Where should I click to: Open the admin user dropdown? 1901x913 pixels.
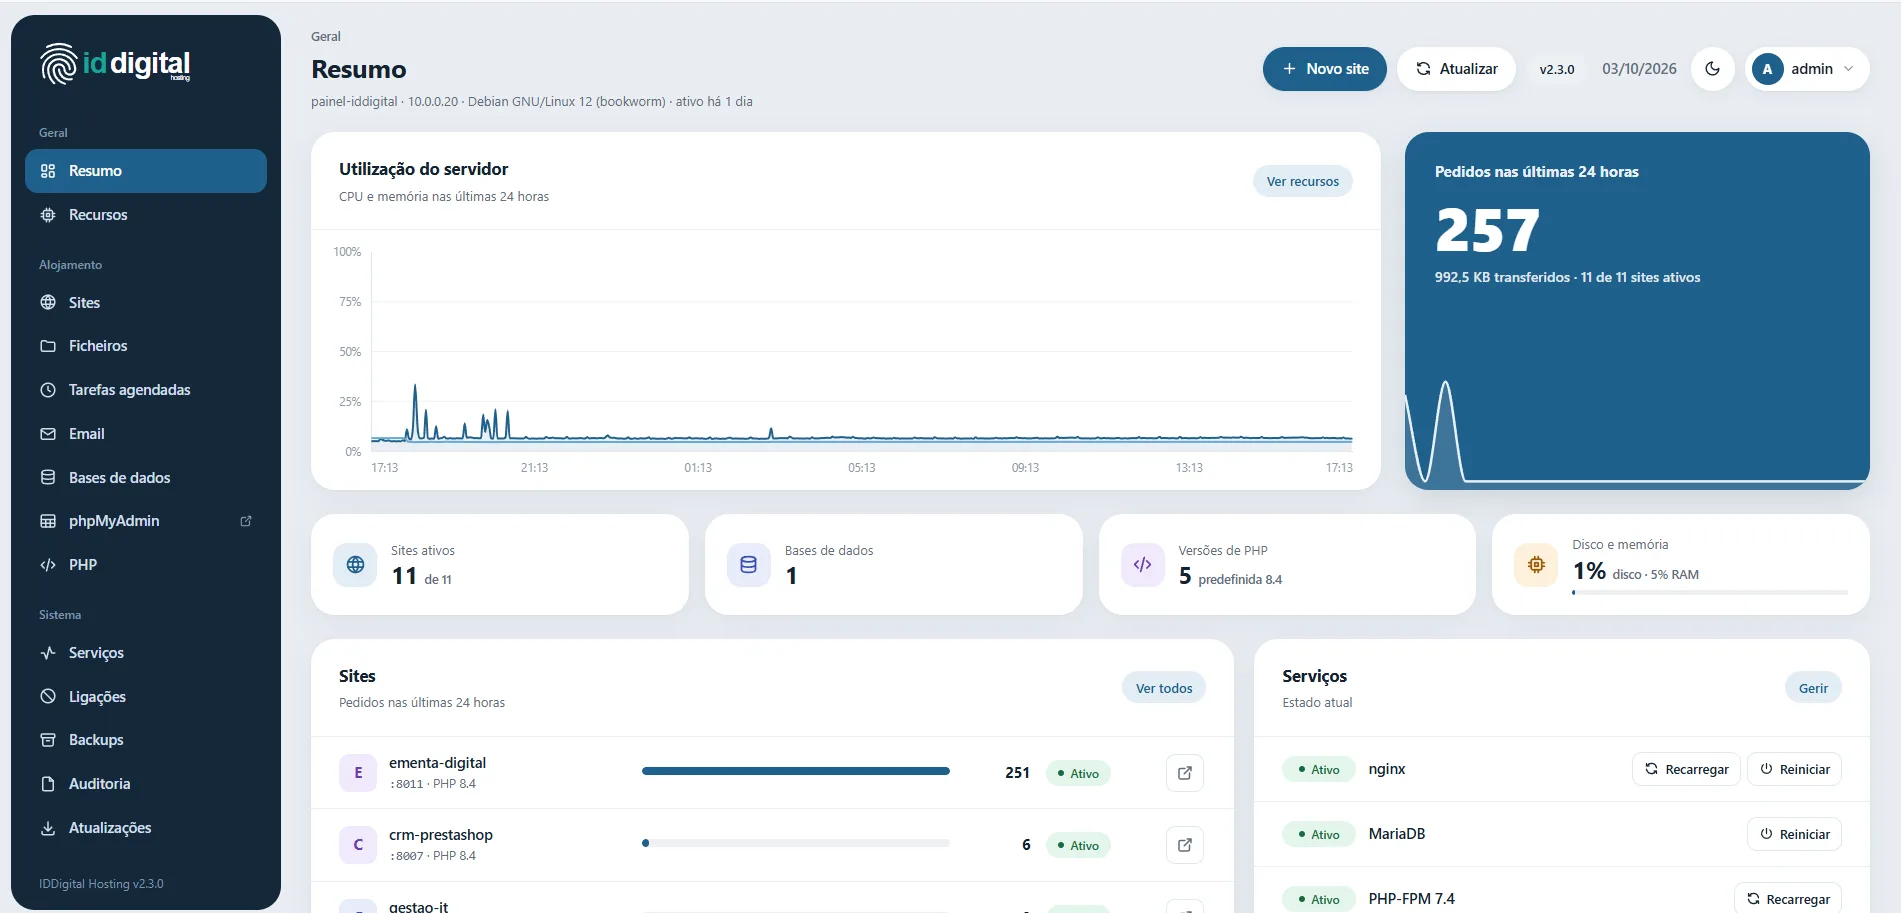[x=1807, y=69]
